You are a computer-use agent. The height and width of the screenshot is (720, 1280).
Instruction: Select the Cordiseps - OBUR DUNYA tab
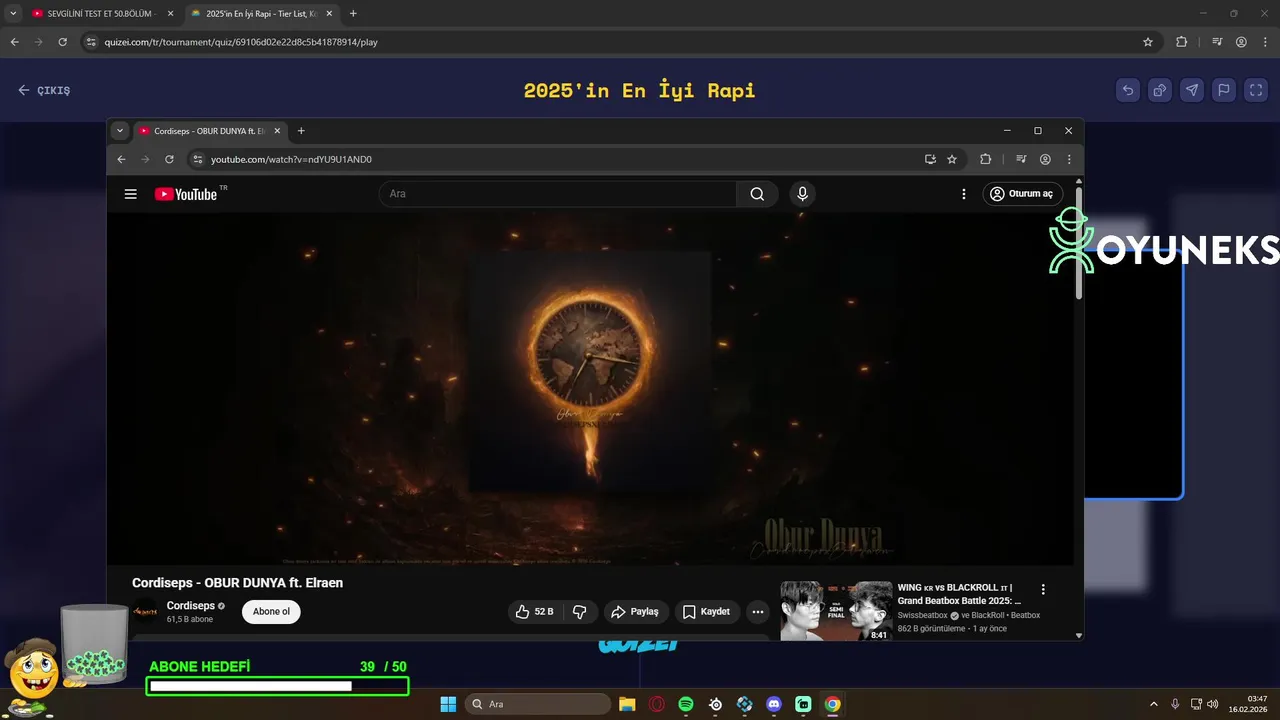(210, 131)
